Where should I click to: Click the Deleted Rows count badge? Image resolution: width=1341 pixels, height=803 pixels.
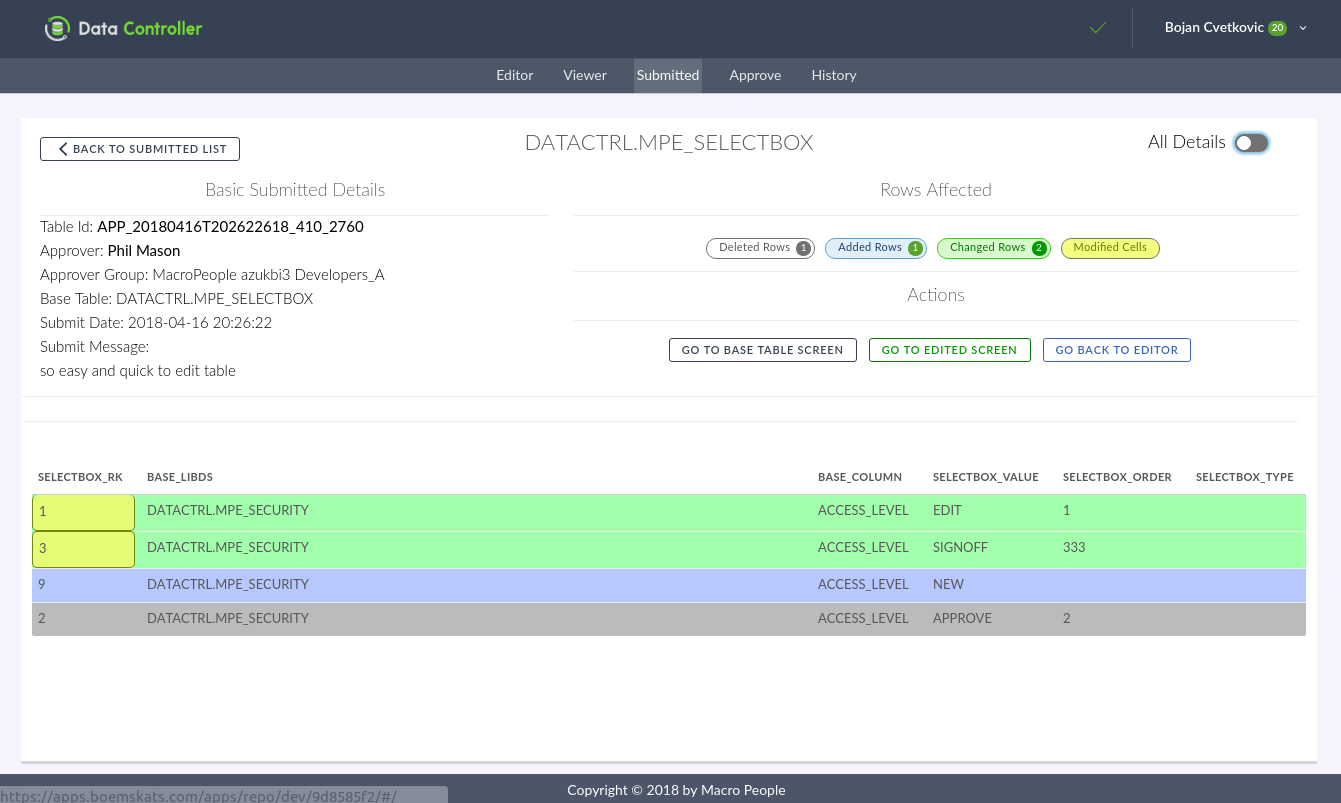tap(803, 248)
